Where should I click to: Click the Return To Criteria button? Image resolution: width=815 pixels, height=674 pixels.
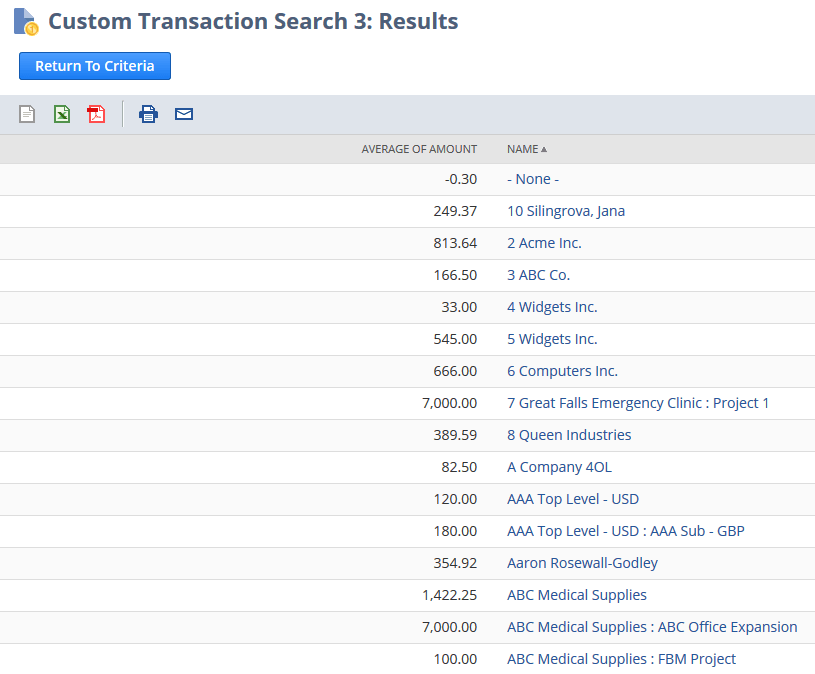click(x=95, y=66)
